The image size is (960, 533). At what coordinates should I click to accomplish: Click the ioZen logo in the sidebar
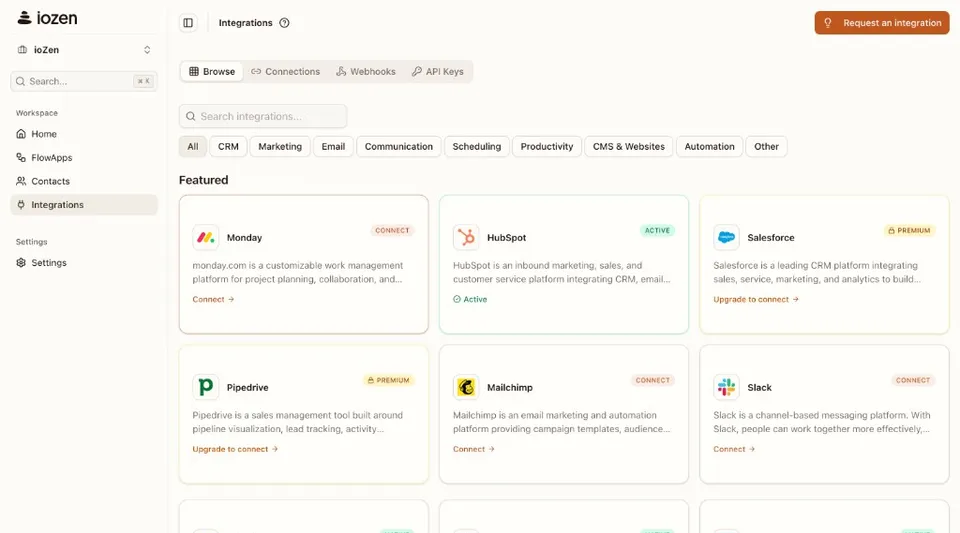click(x=47, y=18)
